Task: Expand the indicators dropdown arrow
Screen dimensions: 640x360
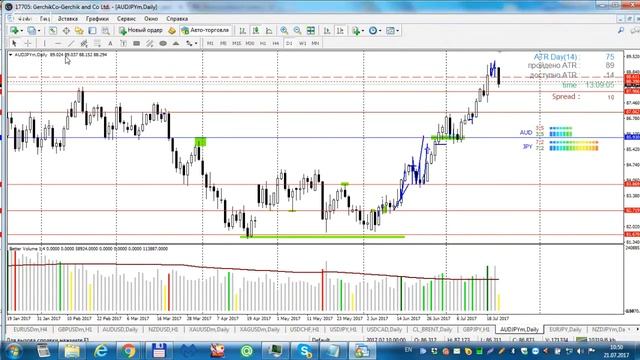Action: tap(362, 31)
